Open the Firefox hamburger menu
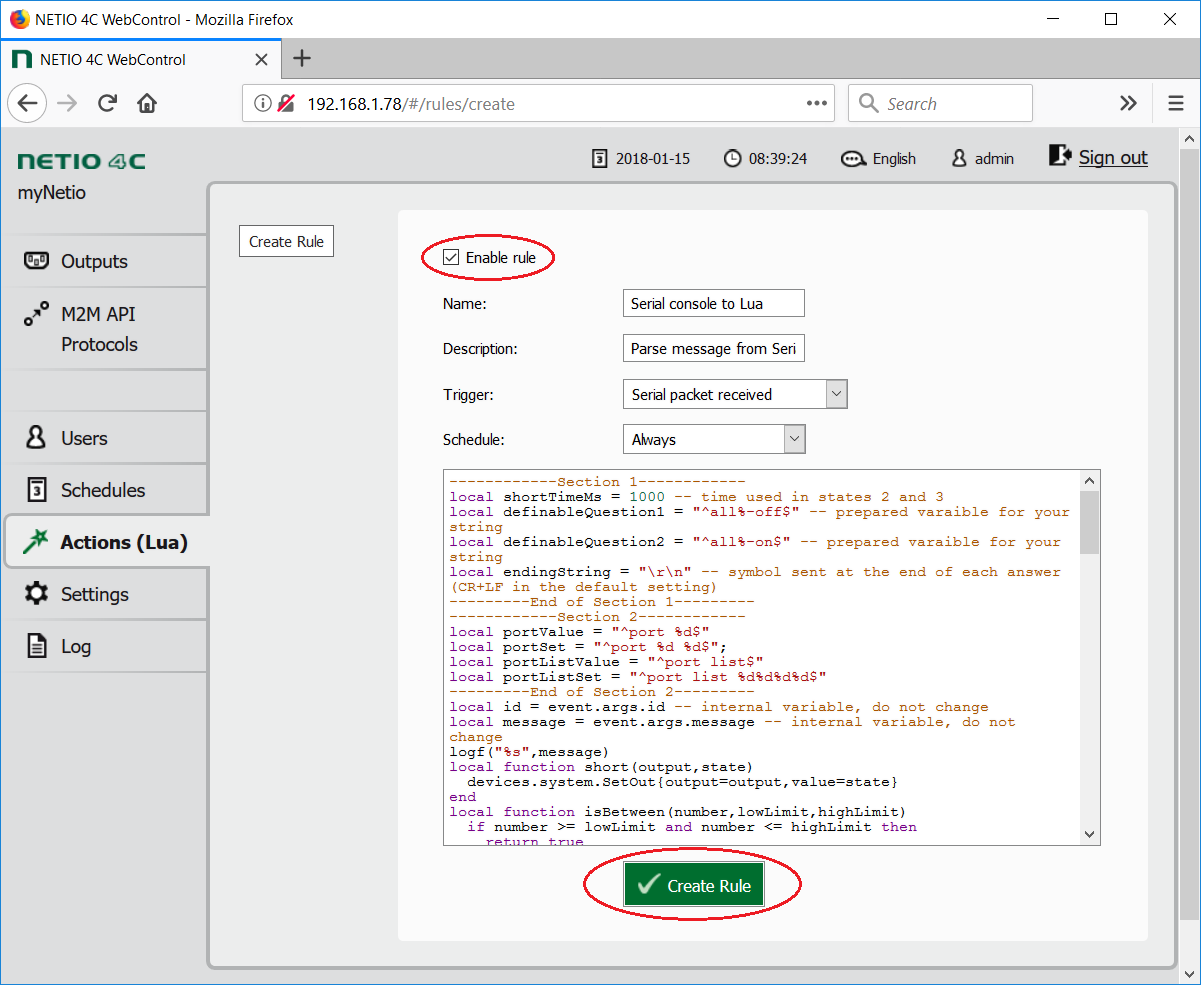The width and height of the screenshot is (1201, 985). [1175, 103]
